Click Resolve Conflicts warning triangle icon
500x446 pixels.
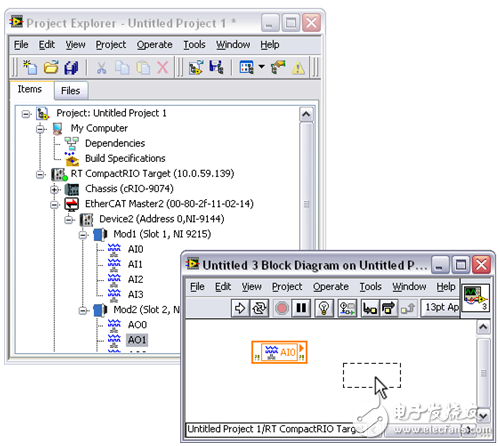(x=298, y=68)
